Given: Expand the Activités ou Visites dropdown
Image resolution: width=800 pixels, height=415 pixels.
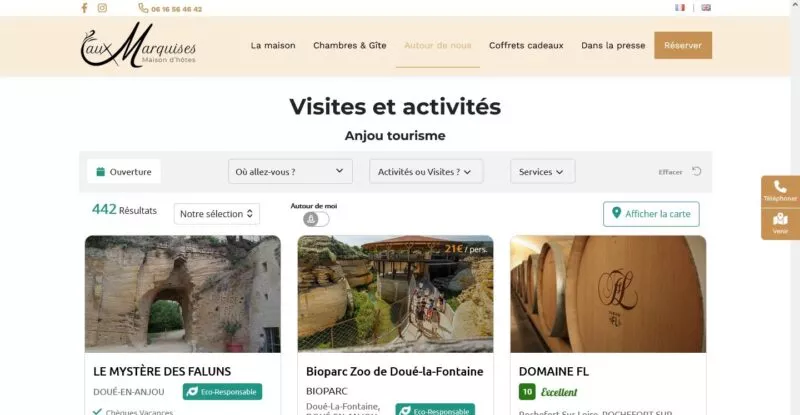Looking at the screenshot, I should (426, 171).
